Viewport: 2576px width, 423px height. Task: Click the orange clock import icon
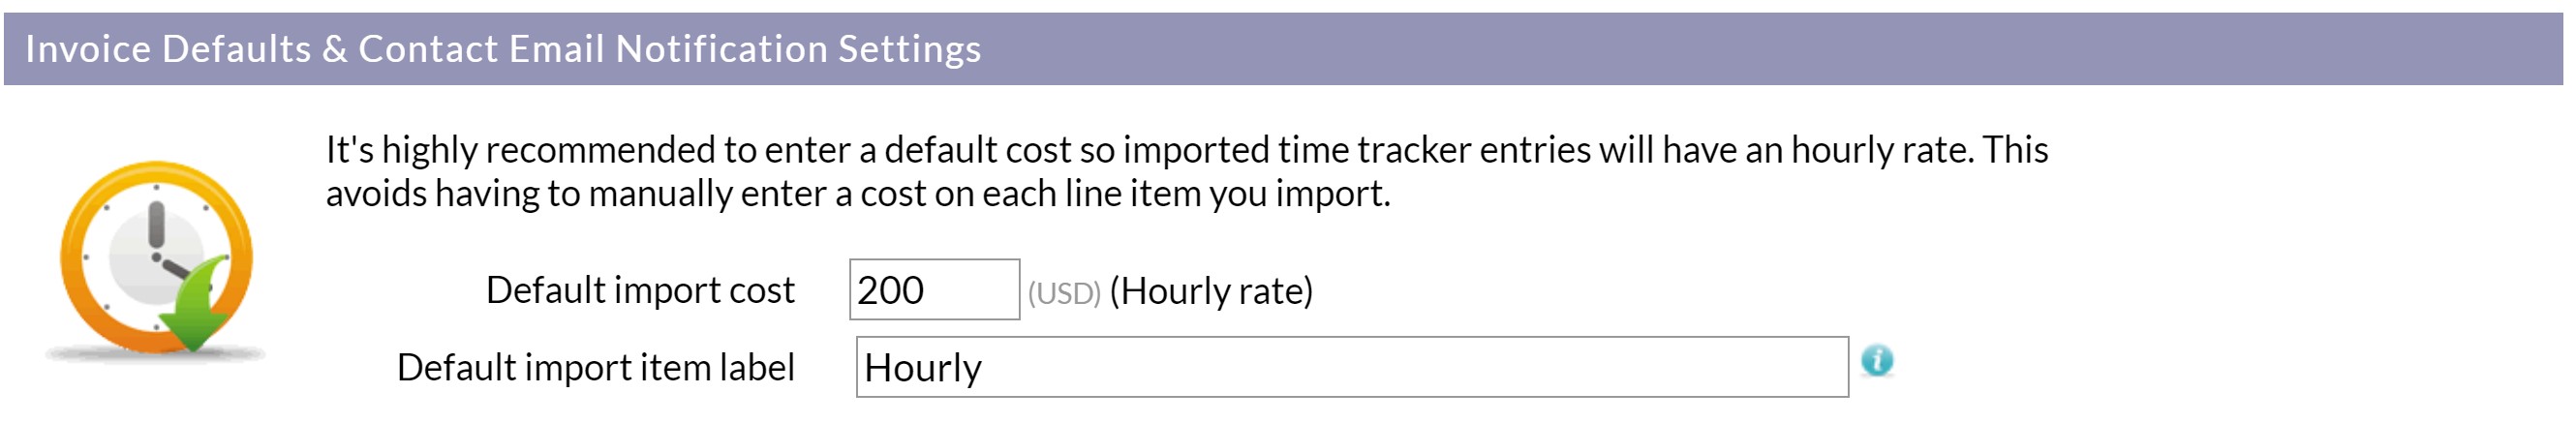point(156,258)
